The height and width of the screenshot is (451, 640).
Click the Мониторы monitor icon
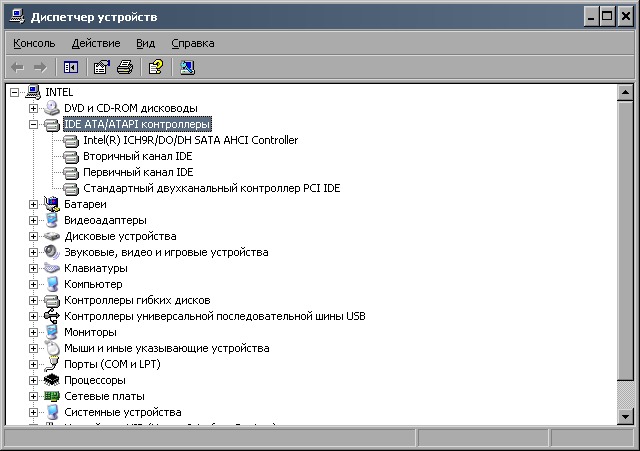(x=52, y=332)
